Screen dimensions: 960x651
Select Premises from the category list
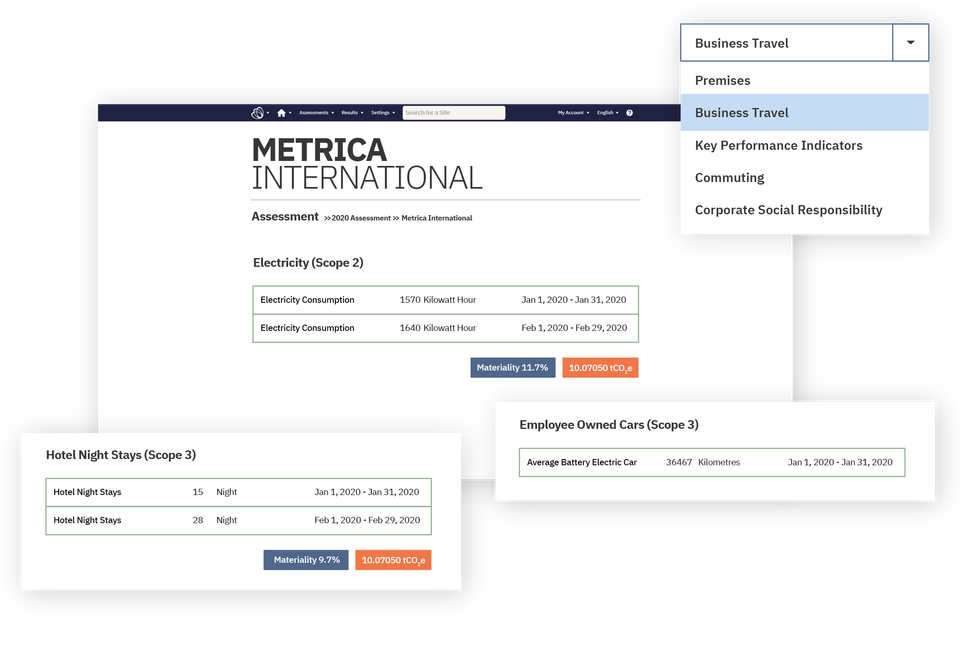722,80
